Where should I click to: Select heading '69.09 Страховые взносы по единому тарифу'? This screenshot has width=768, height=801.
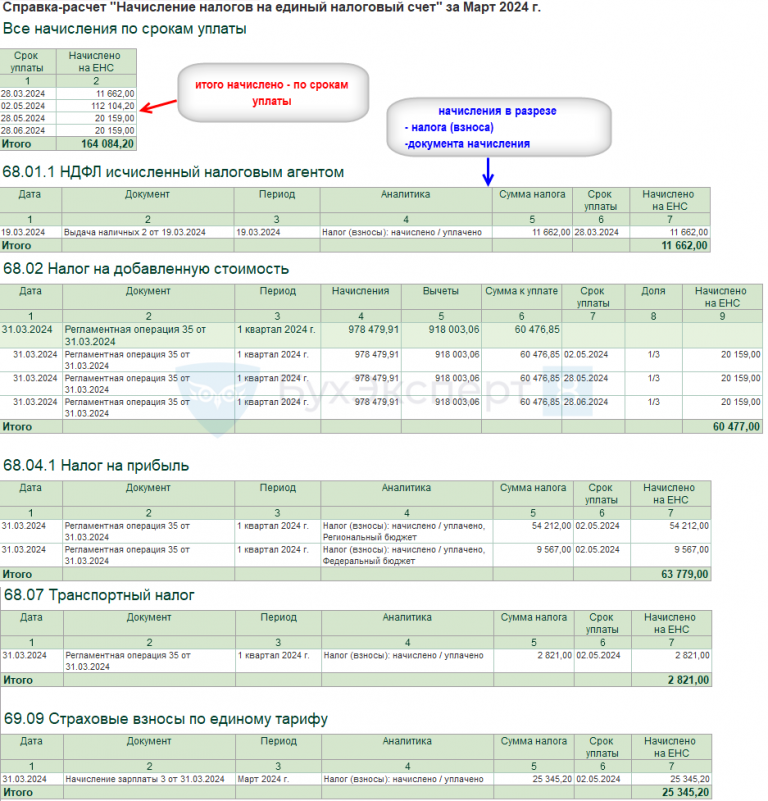coord(166,719)
